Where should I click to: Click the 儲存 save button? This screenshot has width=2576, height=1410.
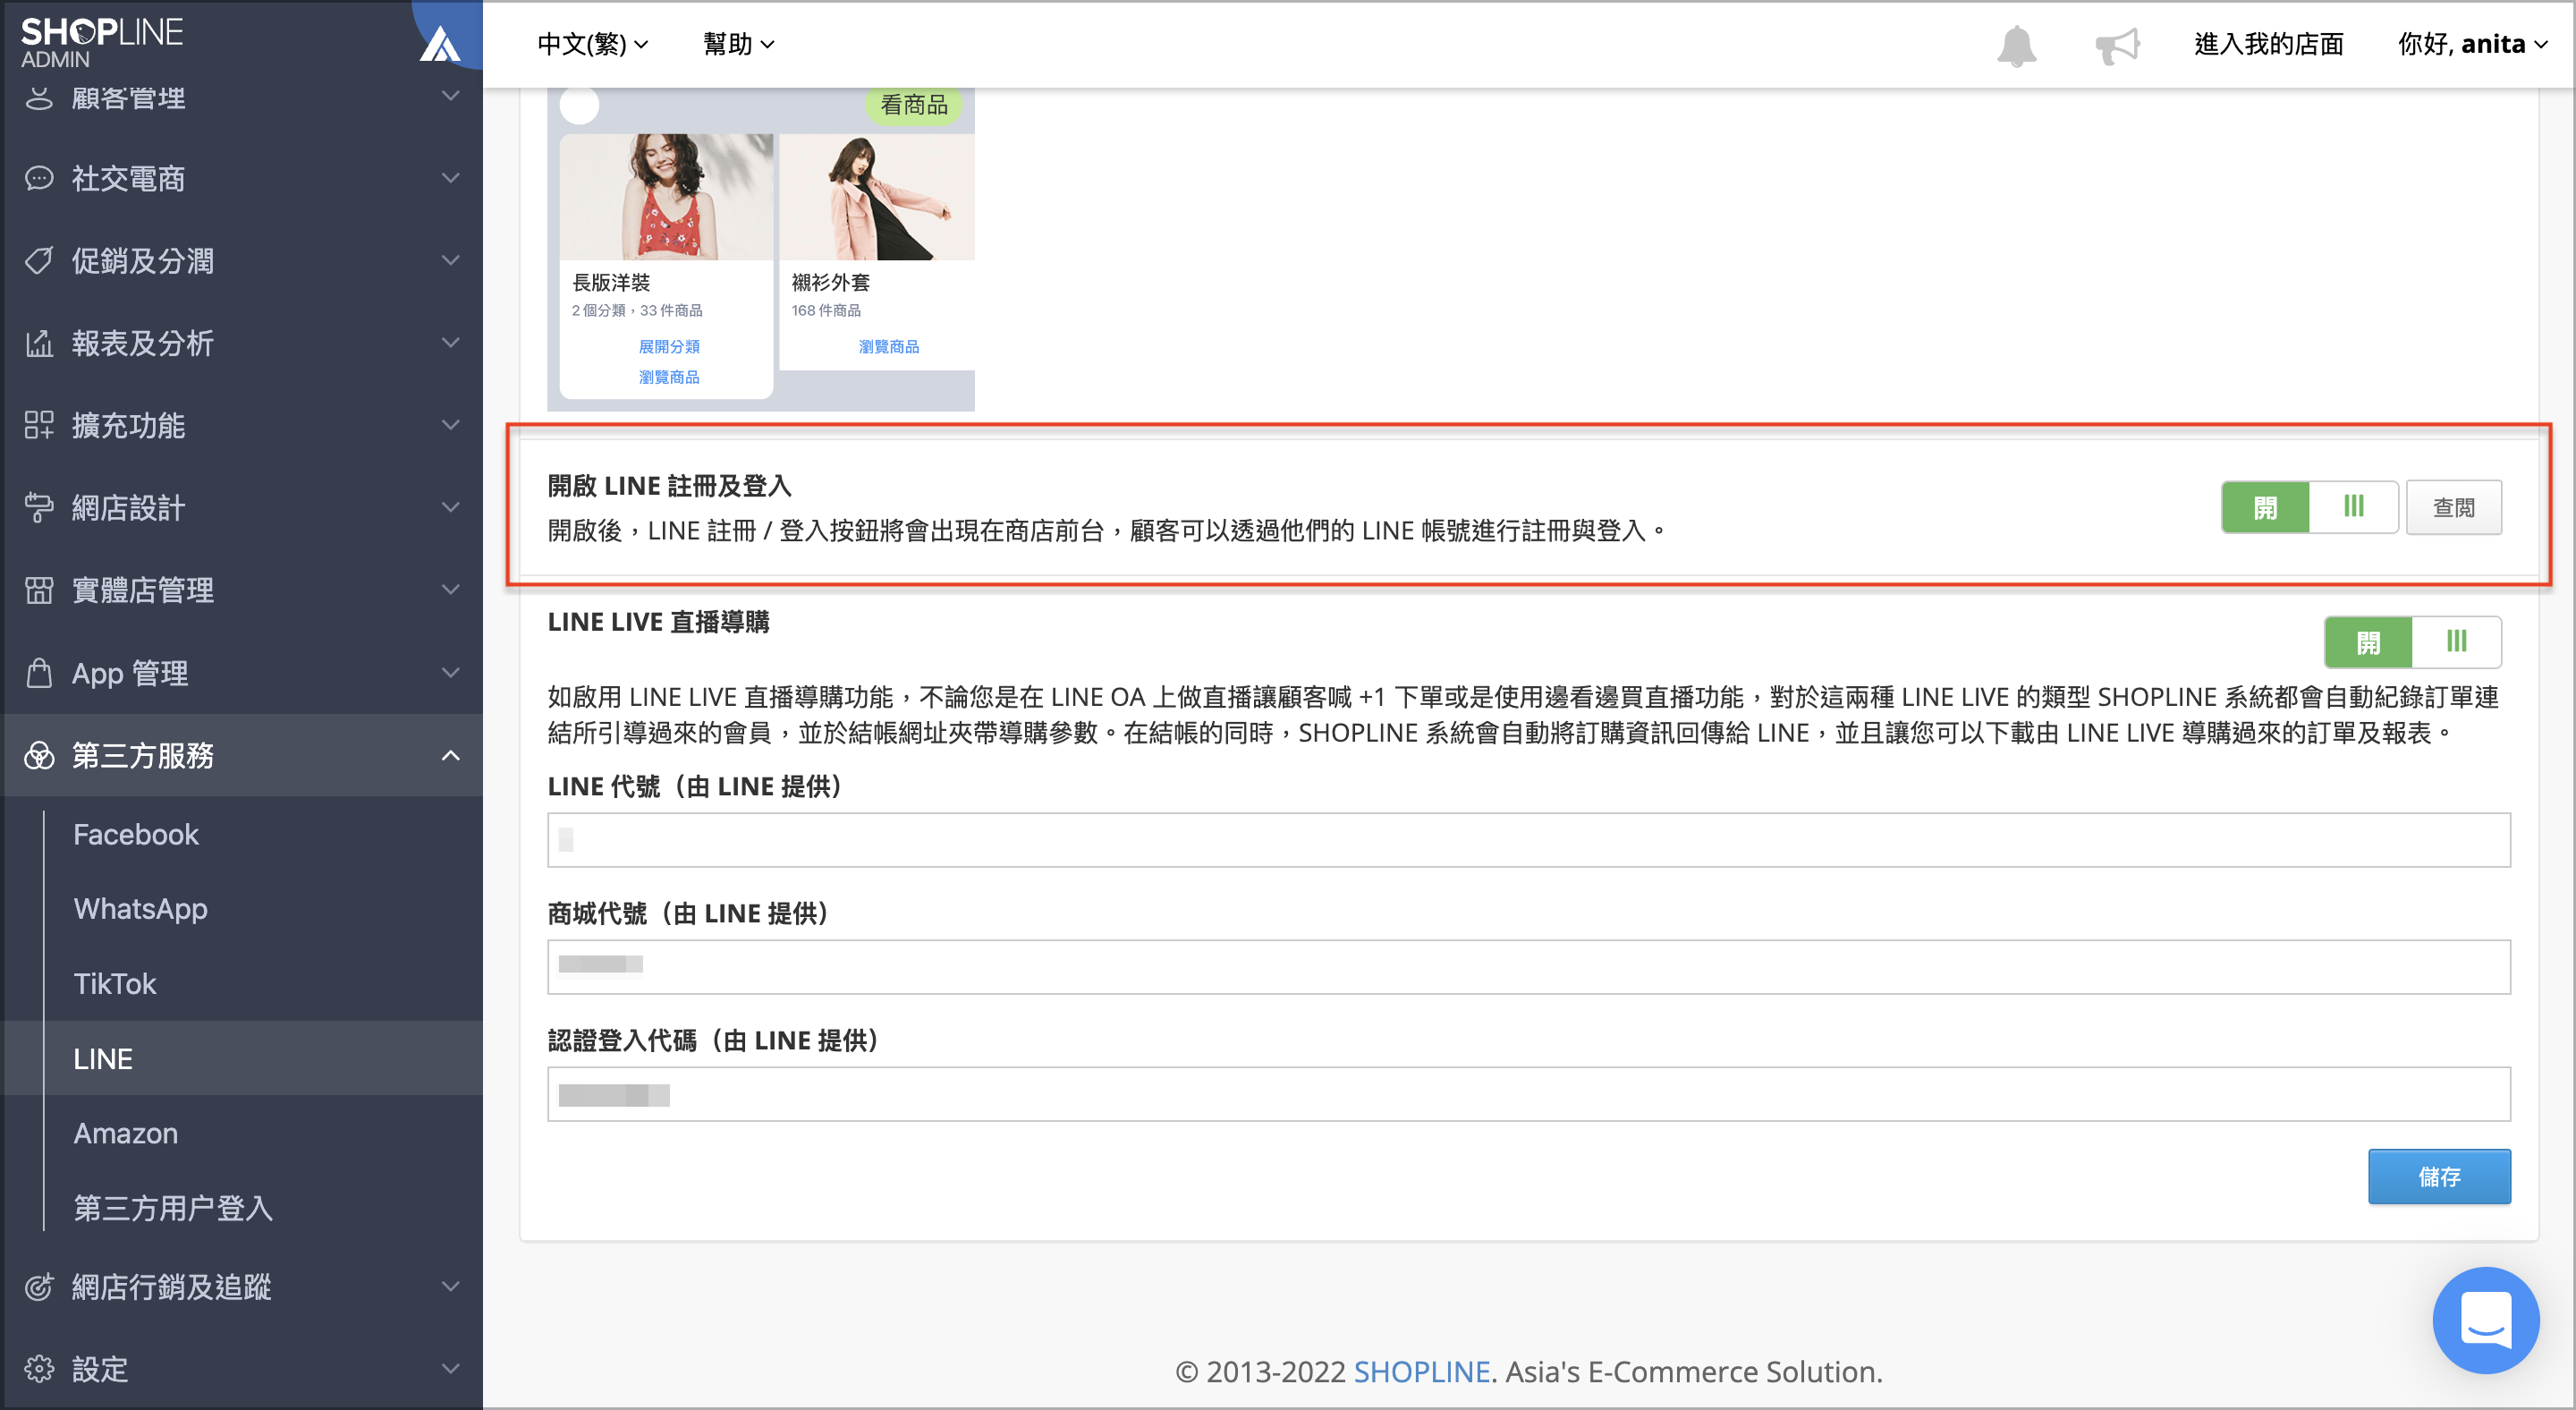point(2439,1177)
